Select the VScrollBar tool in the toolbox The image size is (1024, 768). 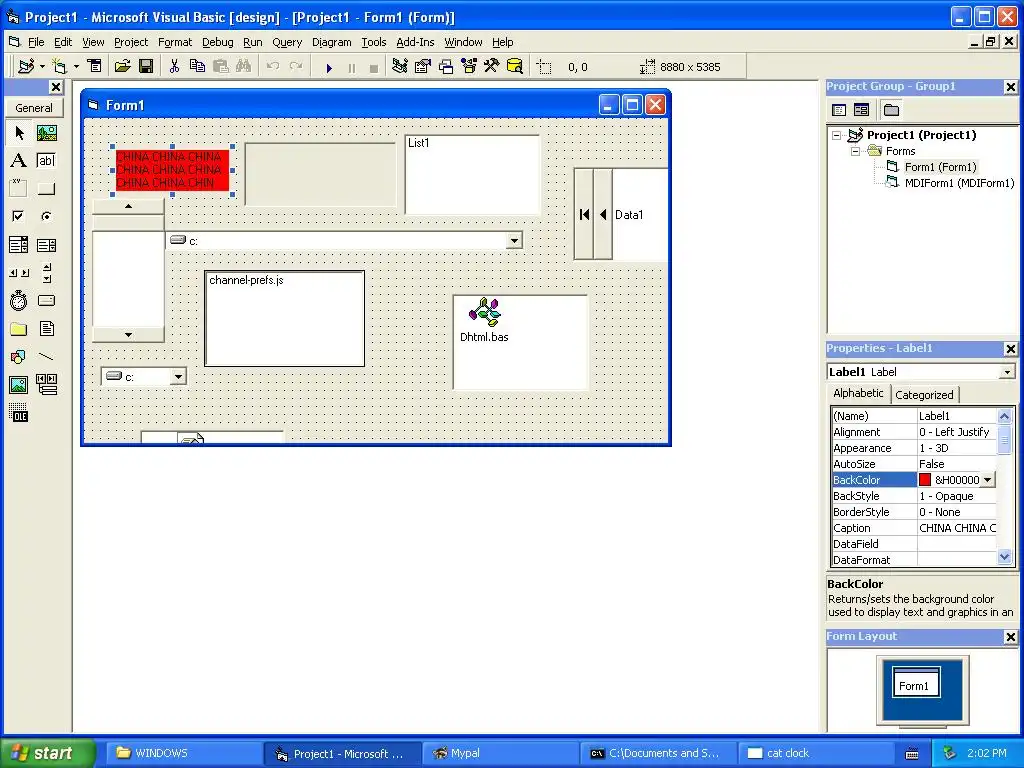[46, 273]
